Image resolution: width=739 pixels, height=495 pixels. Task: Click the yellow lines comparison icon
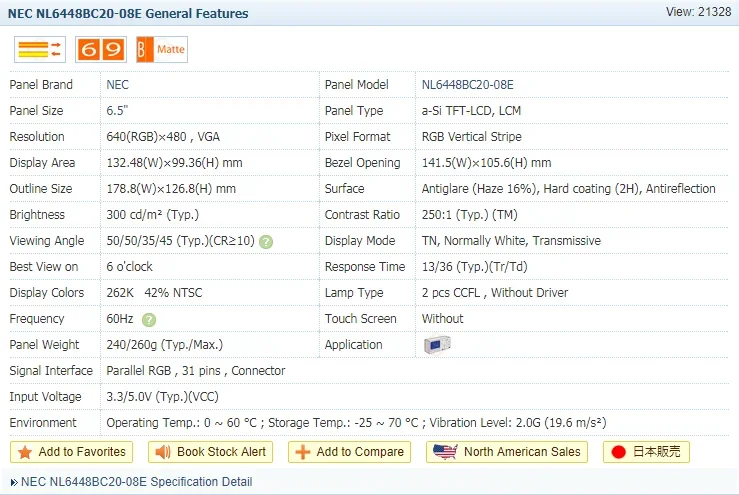[x=40, y=50]
